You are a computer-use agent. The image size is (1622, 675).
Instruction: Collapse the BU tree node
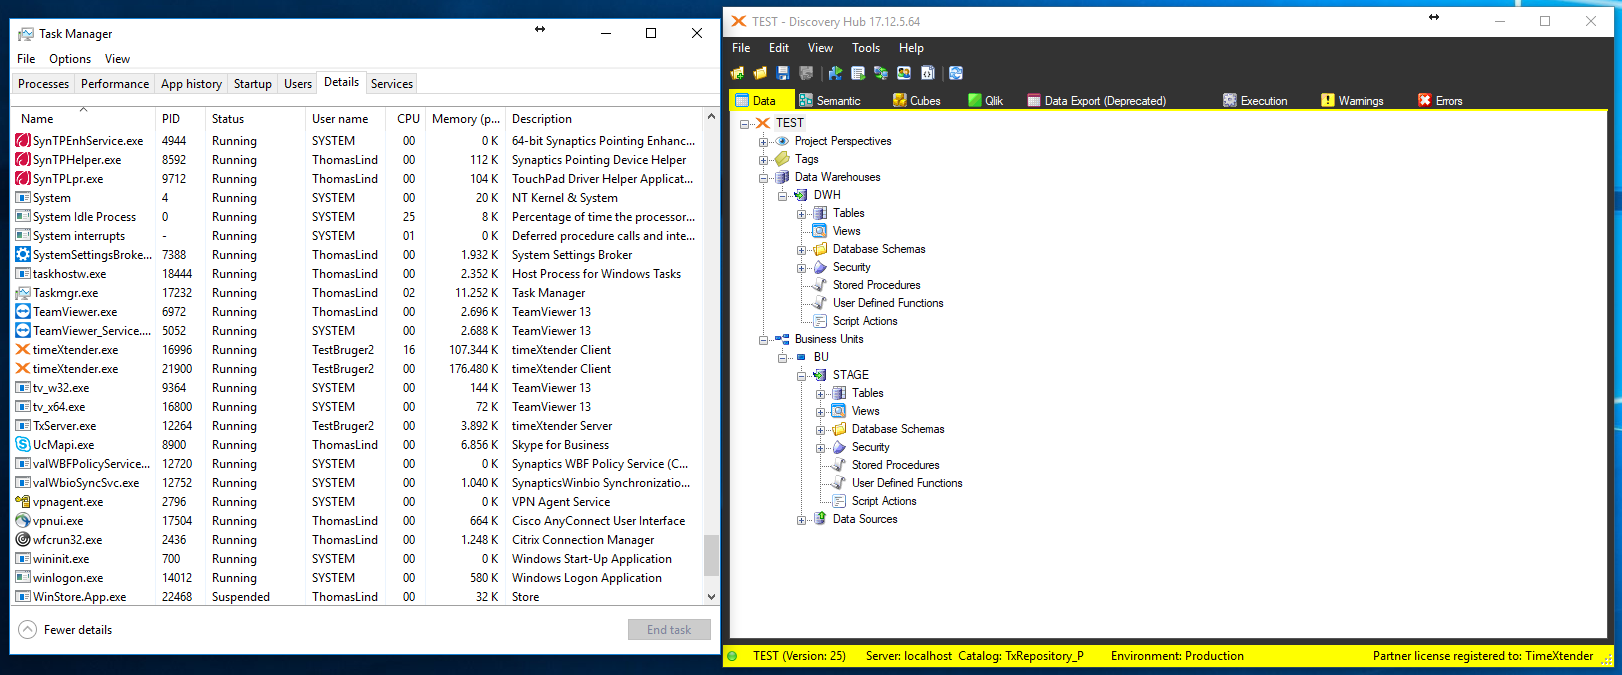coord(782,358)
